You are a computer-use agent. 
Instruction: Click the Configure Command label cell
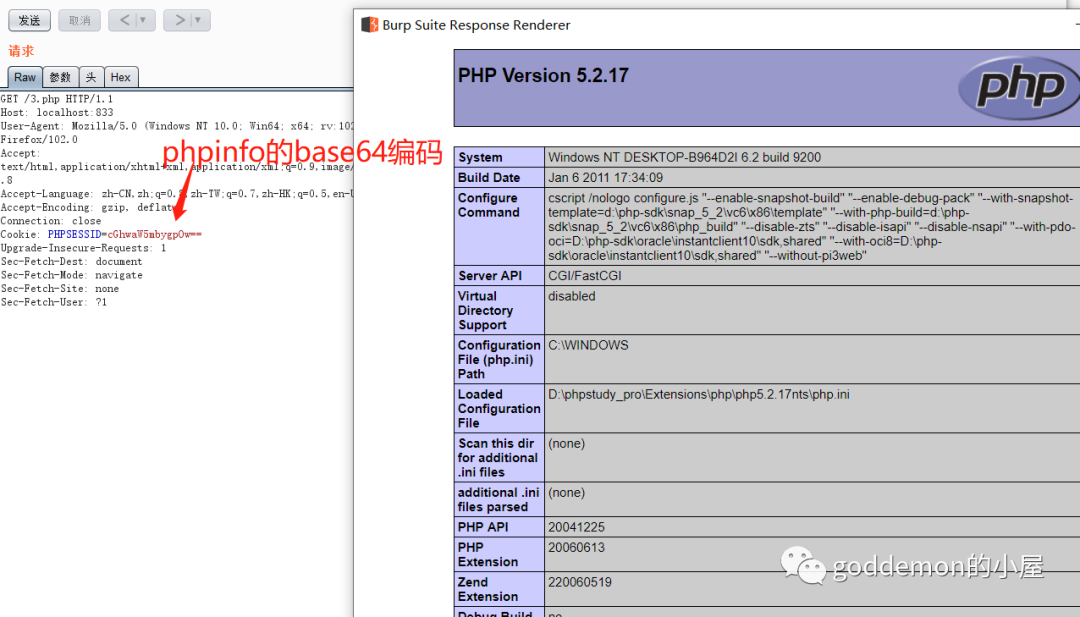point(499,226)
